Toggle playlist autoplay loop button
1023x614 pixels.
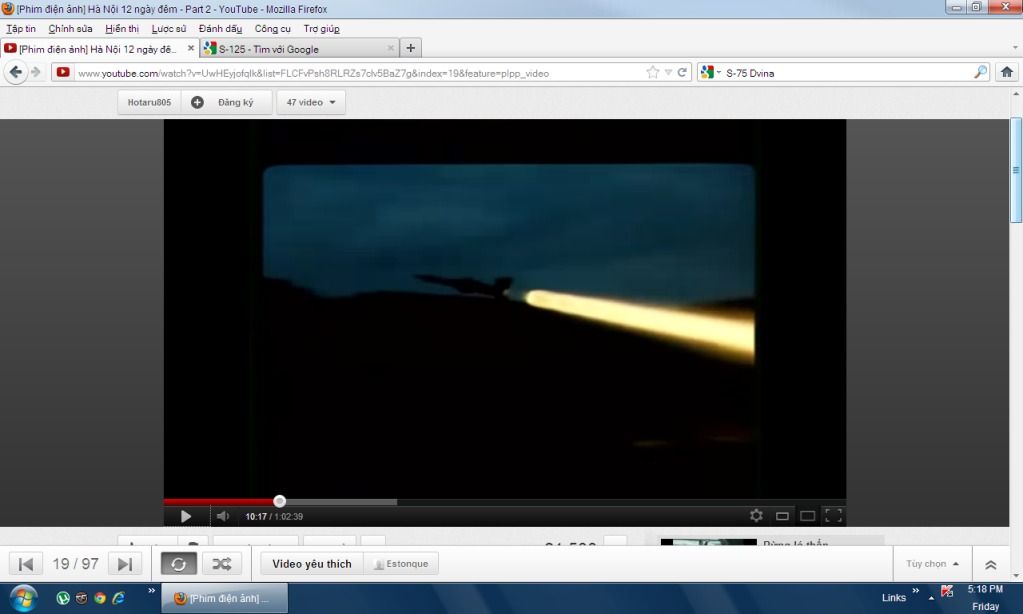pos(179,564)
